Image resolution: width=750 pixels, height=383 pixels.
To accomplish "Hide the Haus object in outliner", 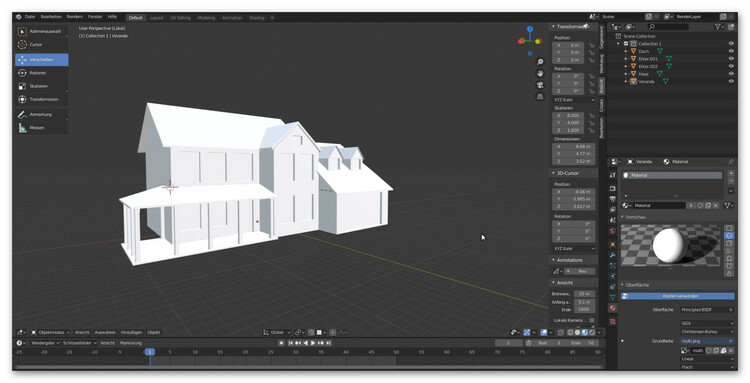I will tap(731, 74).
